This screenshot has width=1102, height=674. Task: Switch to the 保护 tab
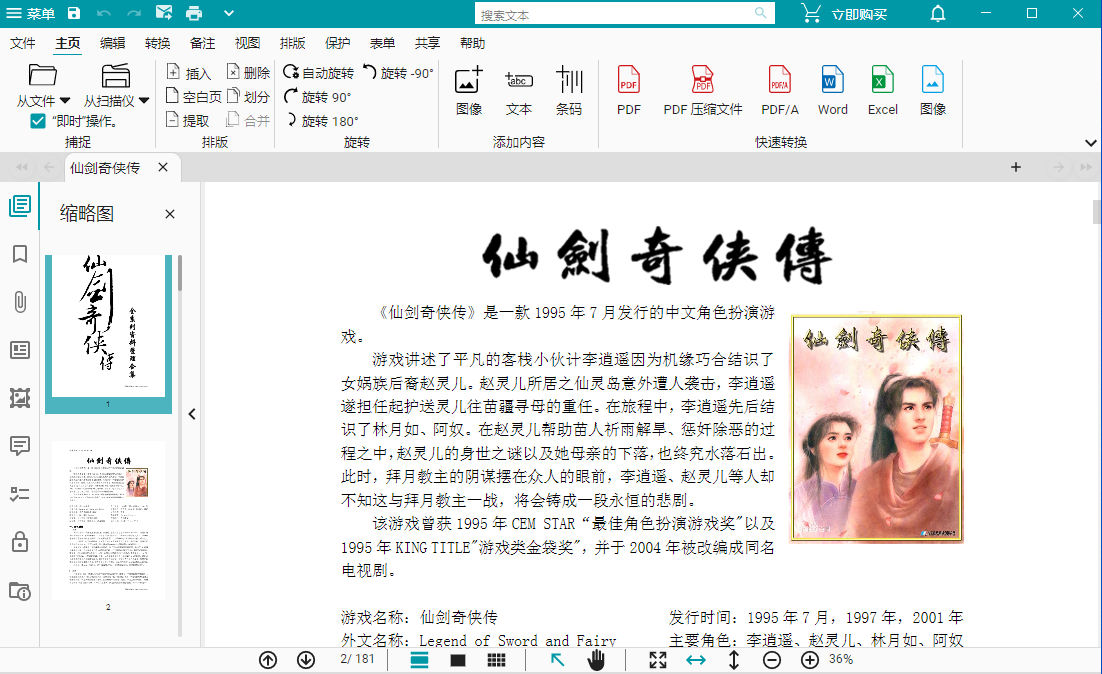click(337, 44)
